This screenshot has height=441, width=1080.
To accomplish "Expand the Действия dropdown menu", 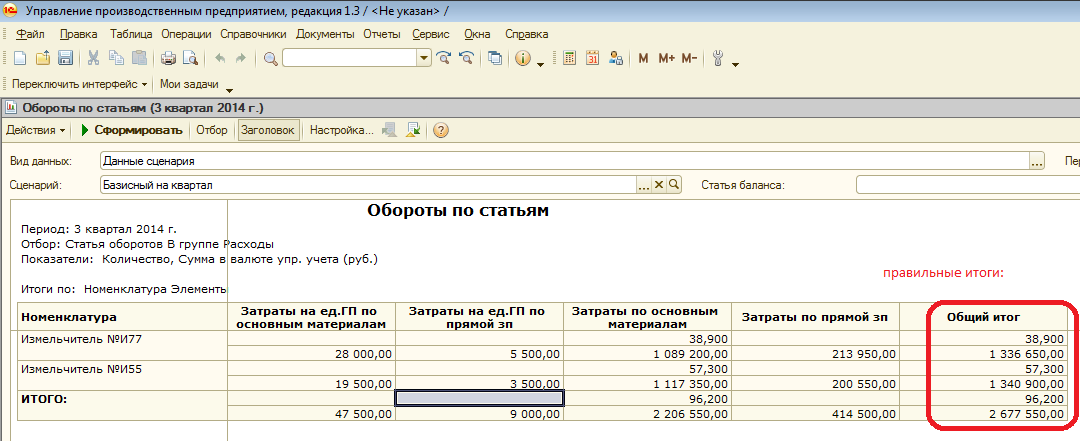I will click(36, 130).
